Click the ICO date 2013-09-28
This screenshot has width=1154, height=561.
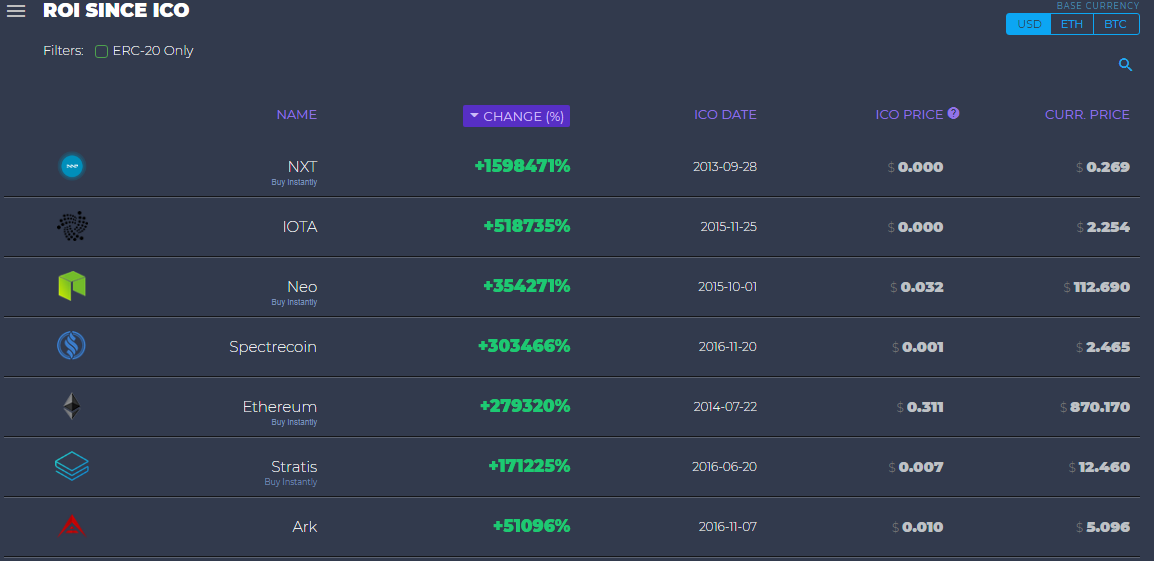click(725, 166)
